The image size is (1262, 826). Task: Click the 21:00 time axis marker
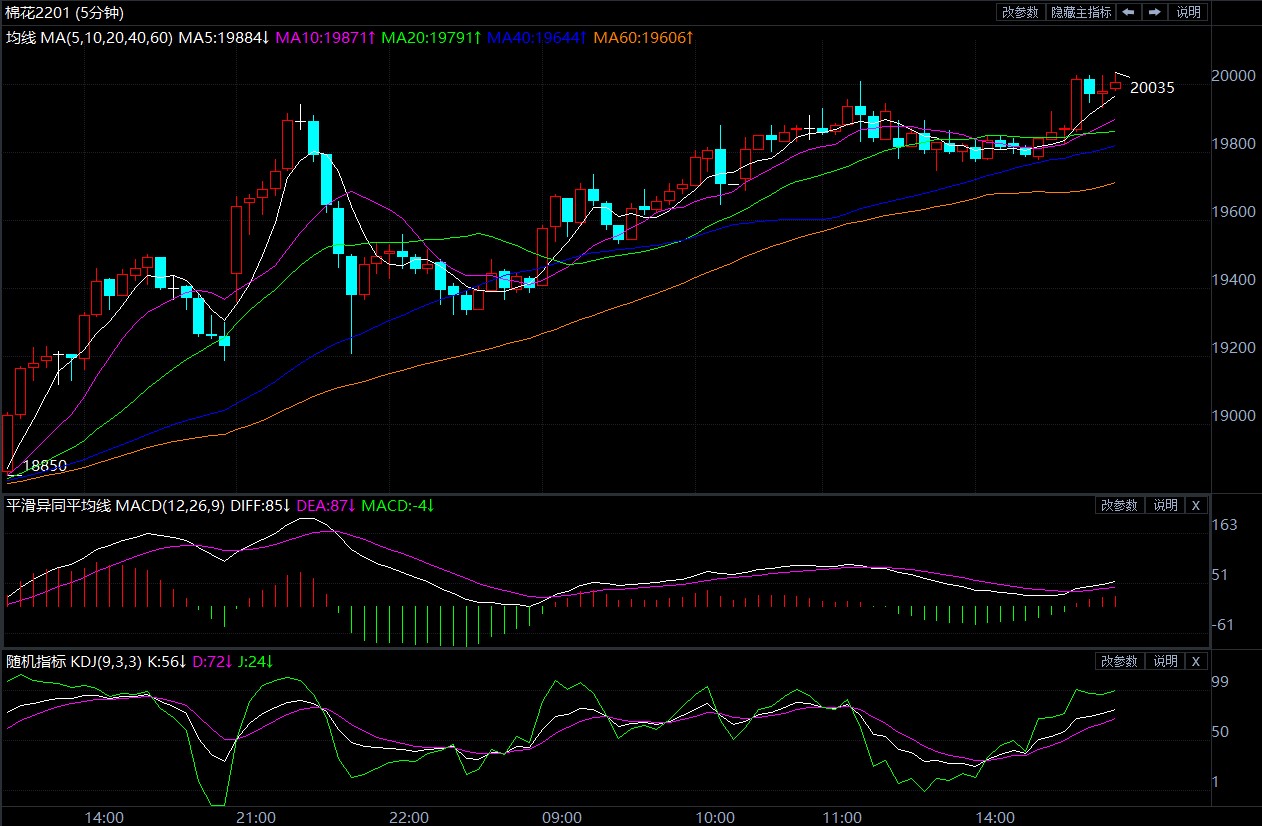pos(256,817)
